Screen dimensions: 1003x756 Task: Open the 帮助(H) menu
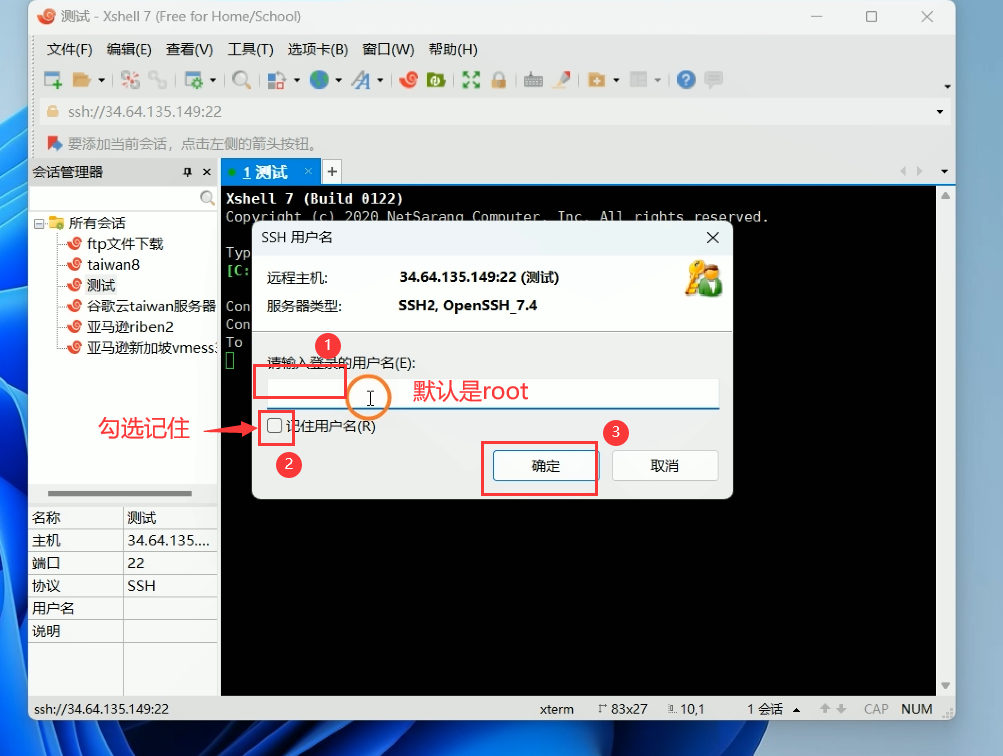click(x=453, y=49)
